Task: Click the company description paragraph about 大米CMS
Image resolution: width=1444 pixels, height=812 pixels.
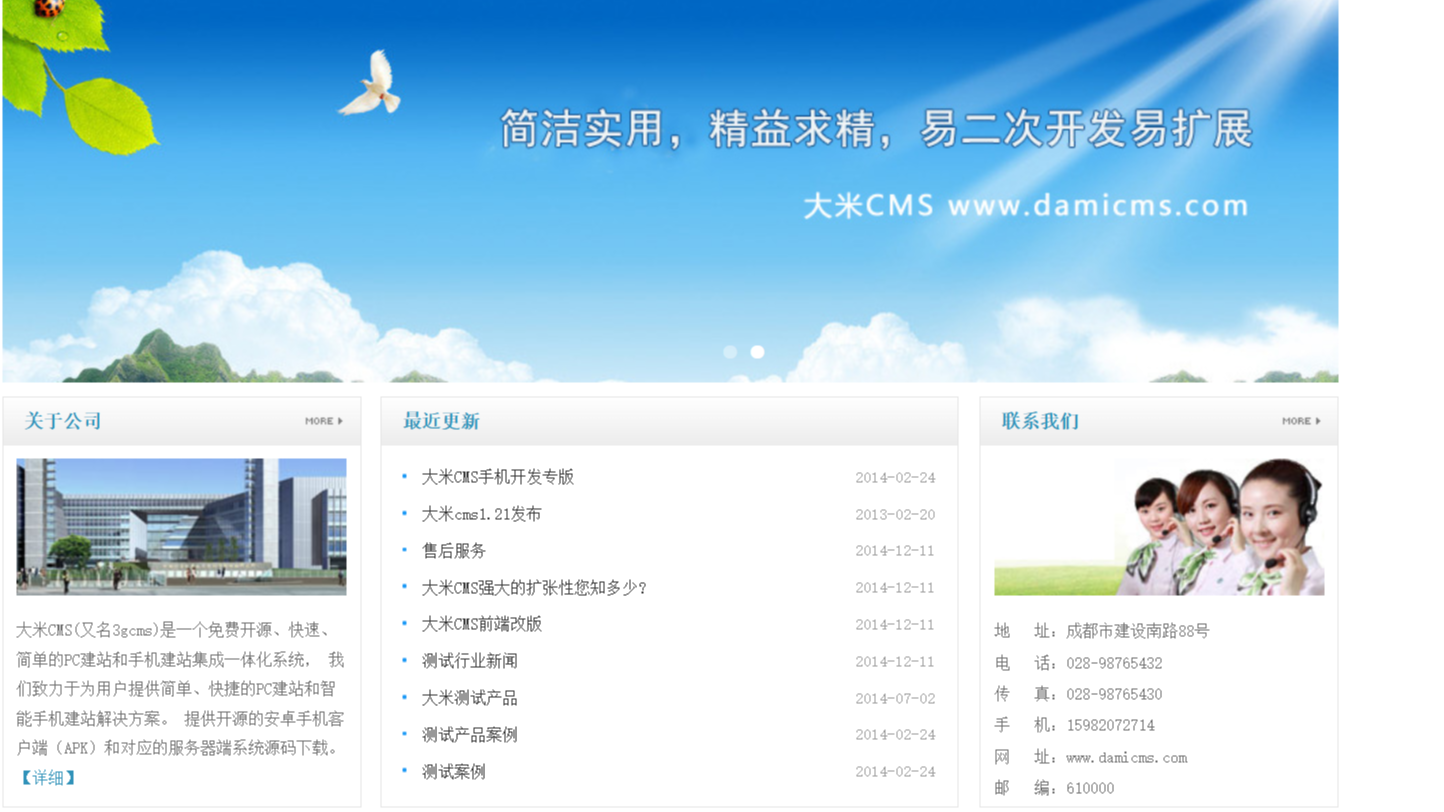Action: (180, 689)
